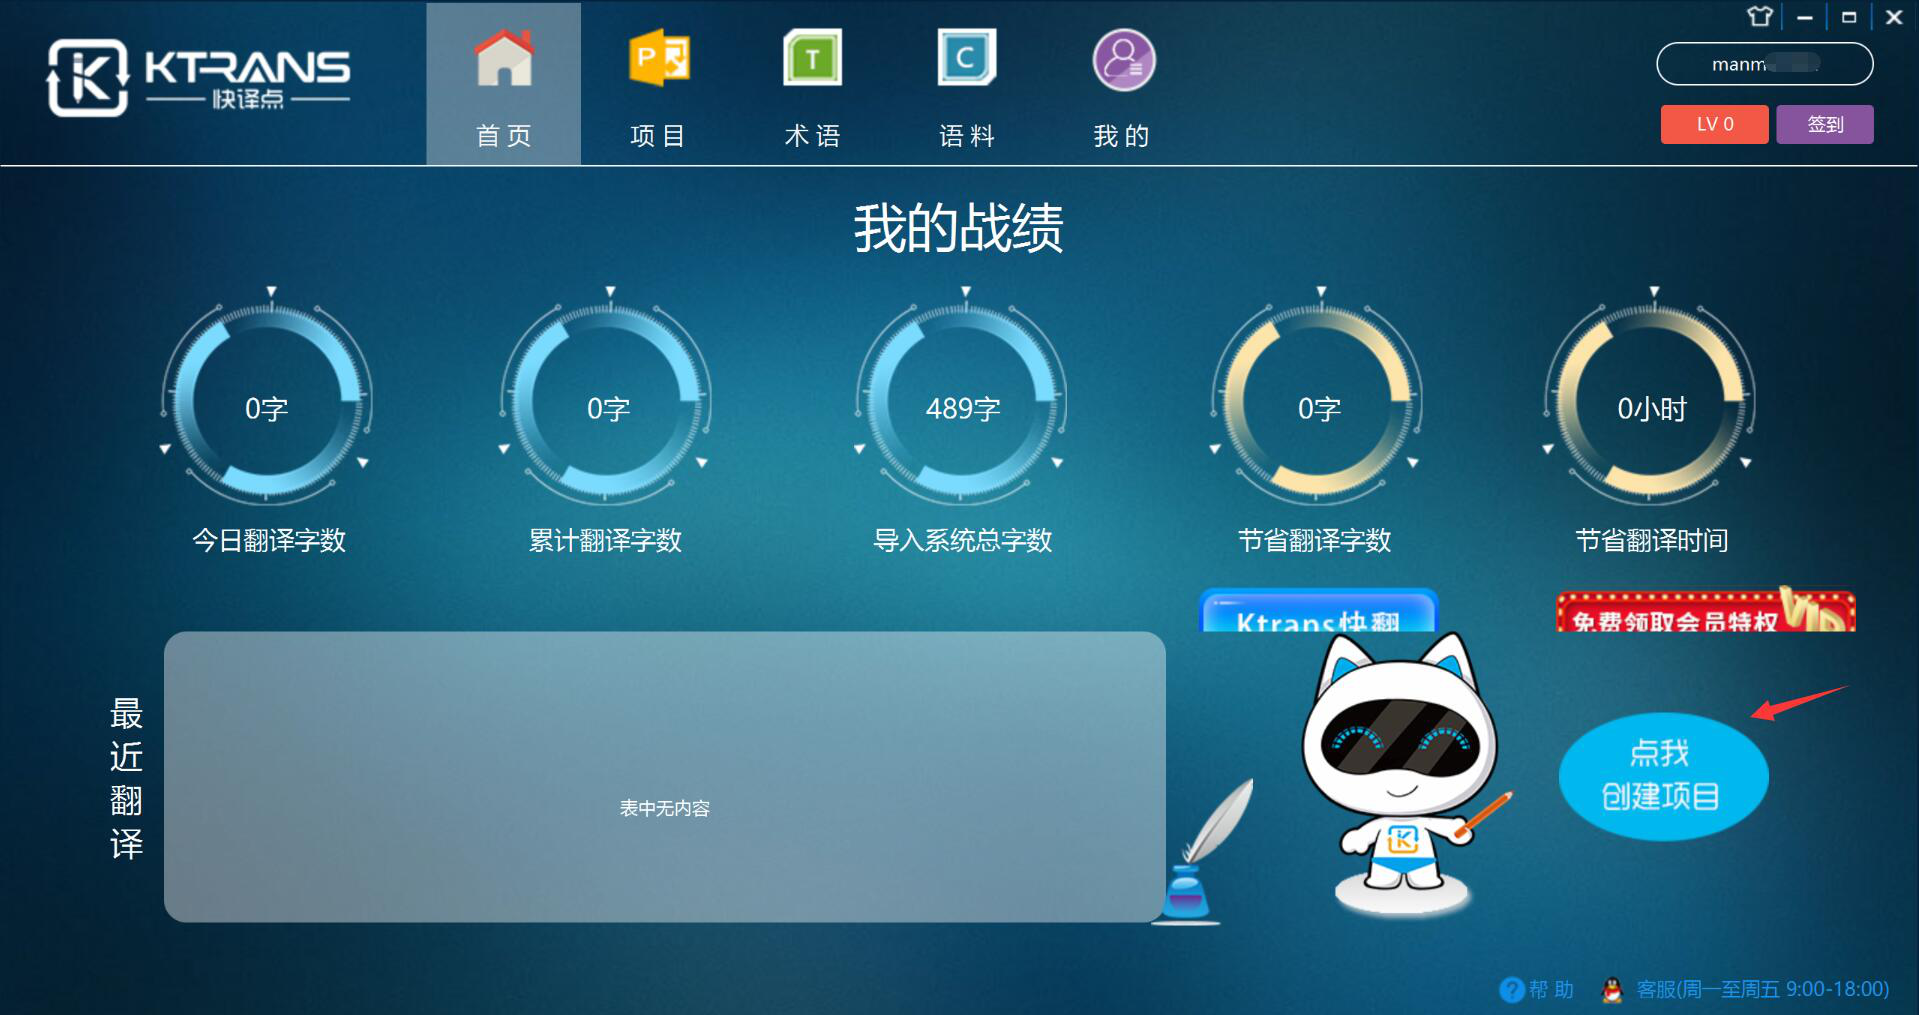Screen dimensions: 1919x1015
Task: Click the 表中无内容 empty table text
Action: (664, 808)
